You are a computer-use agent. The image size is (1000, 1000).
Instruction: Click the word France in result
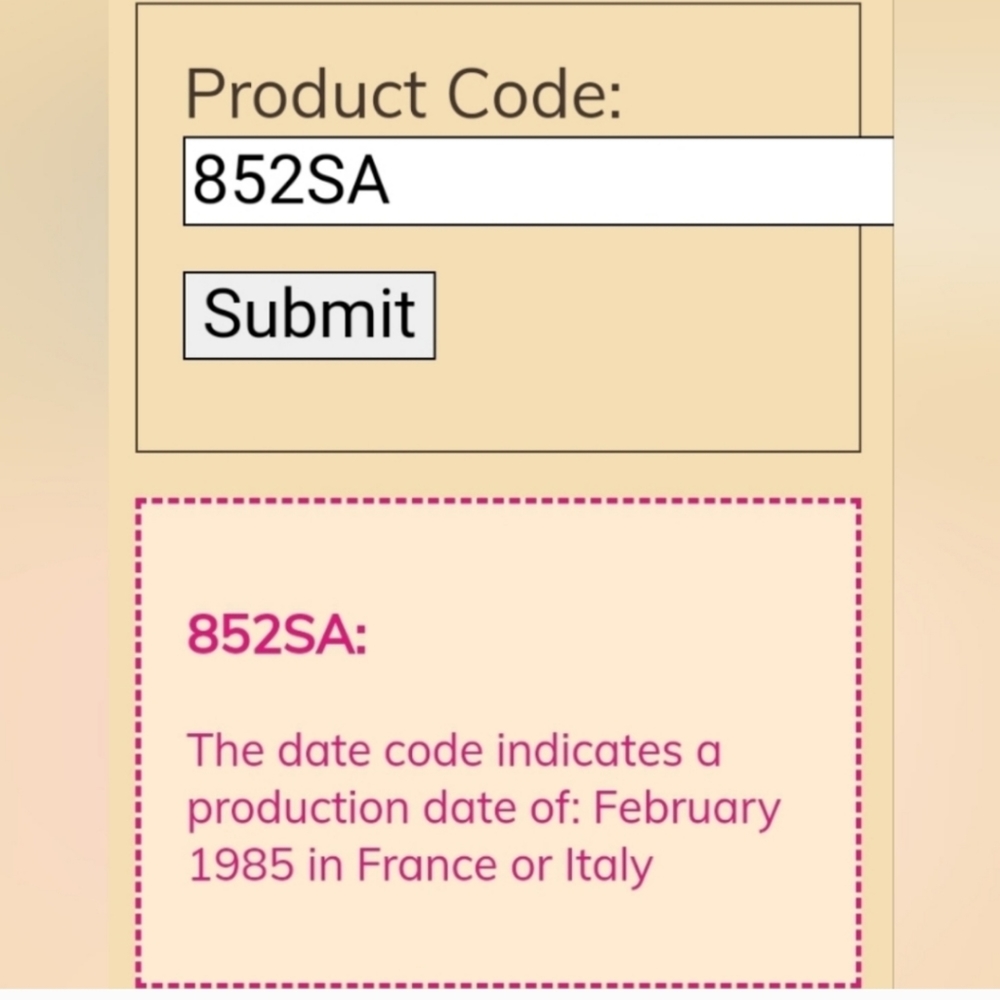coord(427,865)
